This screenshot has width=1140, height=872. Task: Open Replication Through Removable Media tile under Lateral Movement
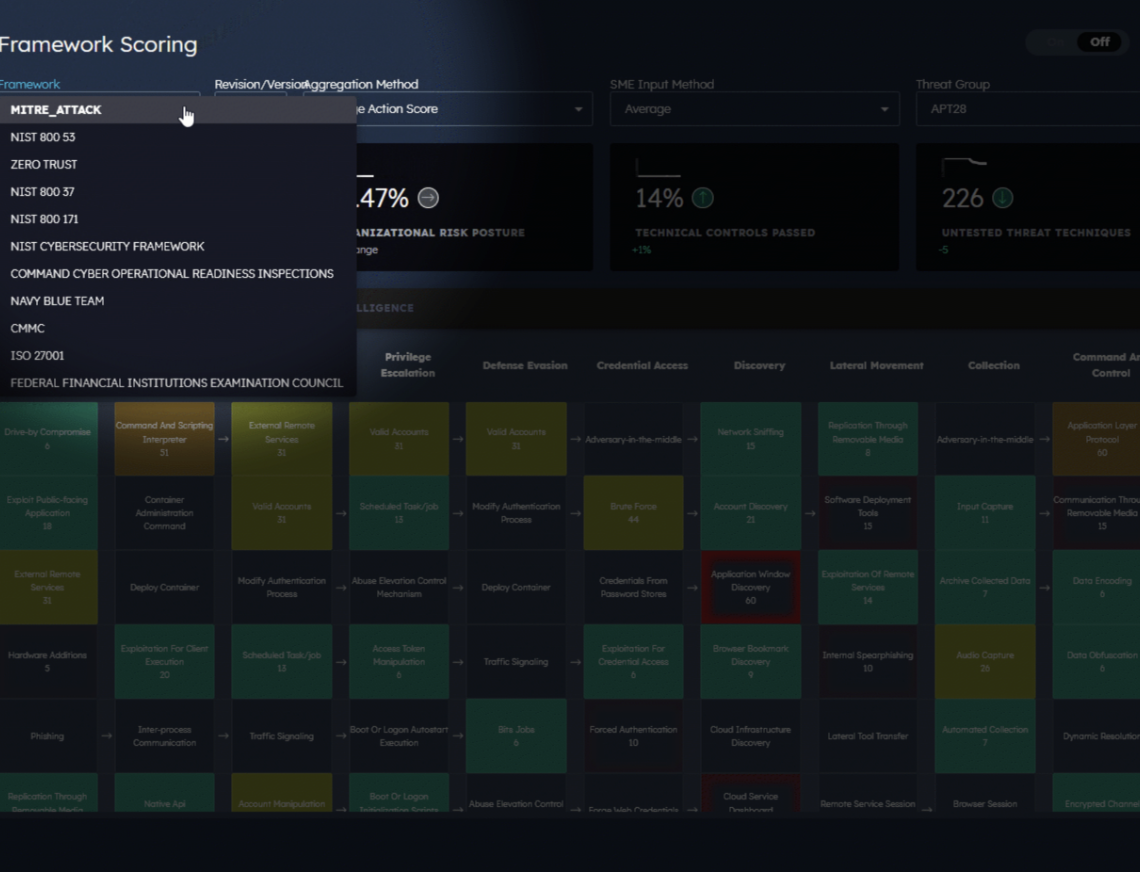[x=867, y=439]
